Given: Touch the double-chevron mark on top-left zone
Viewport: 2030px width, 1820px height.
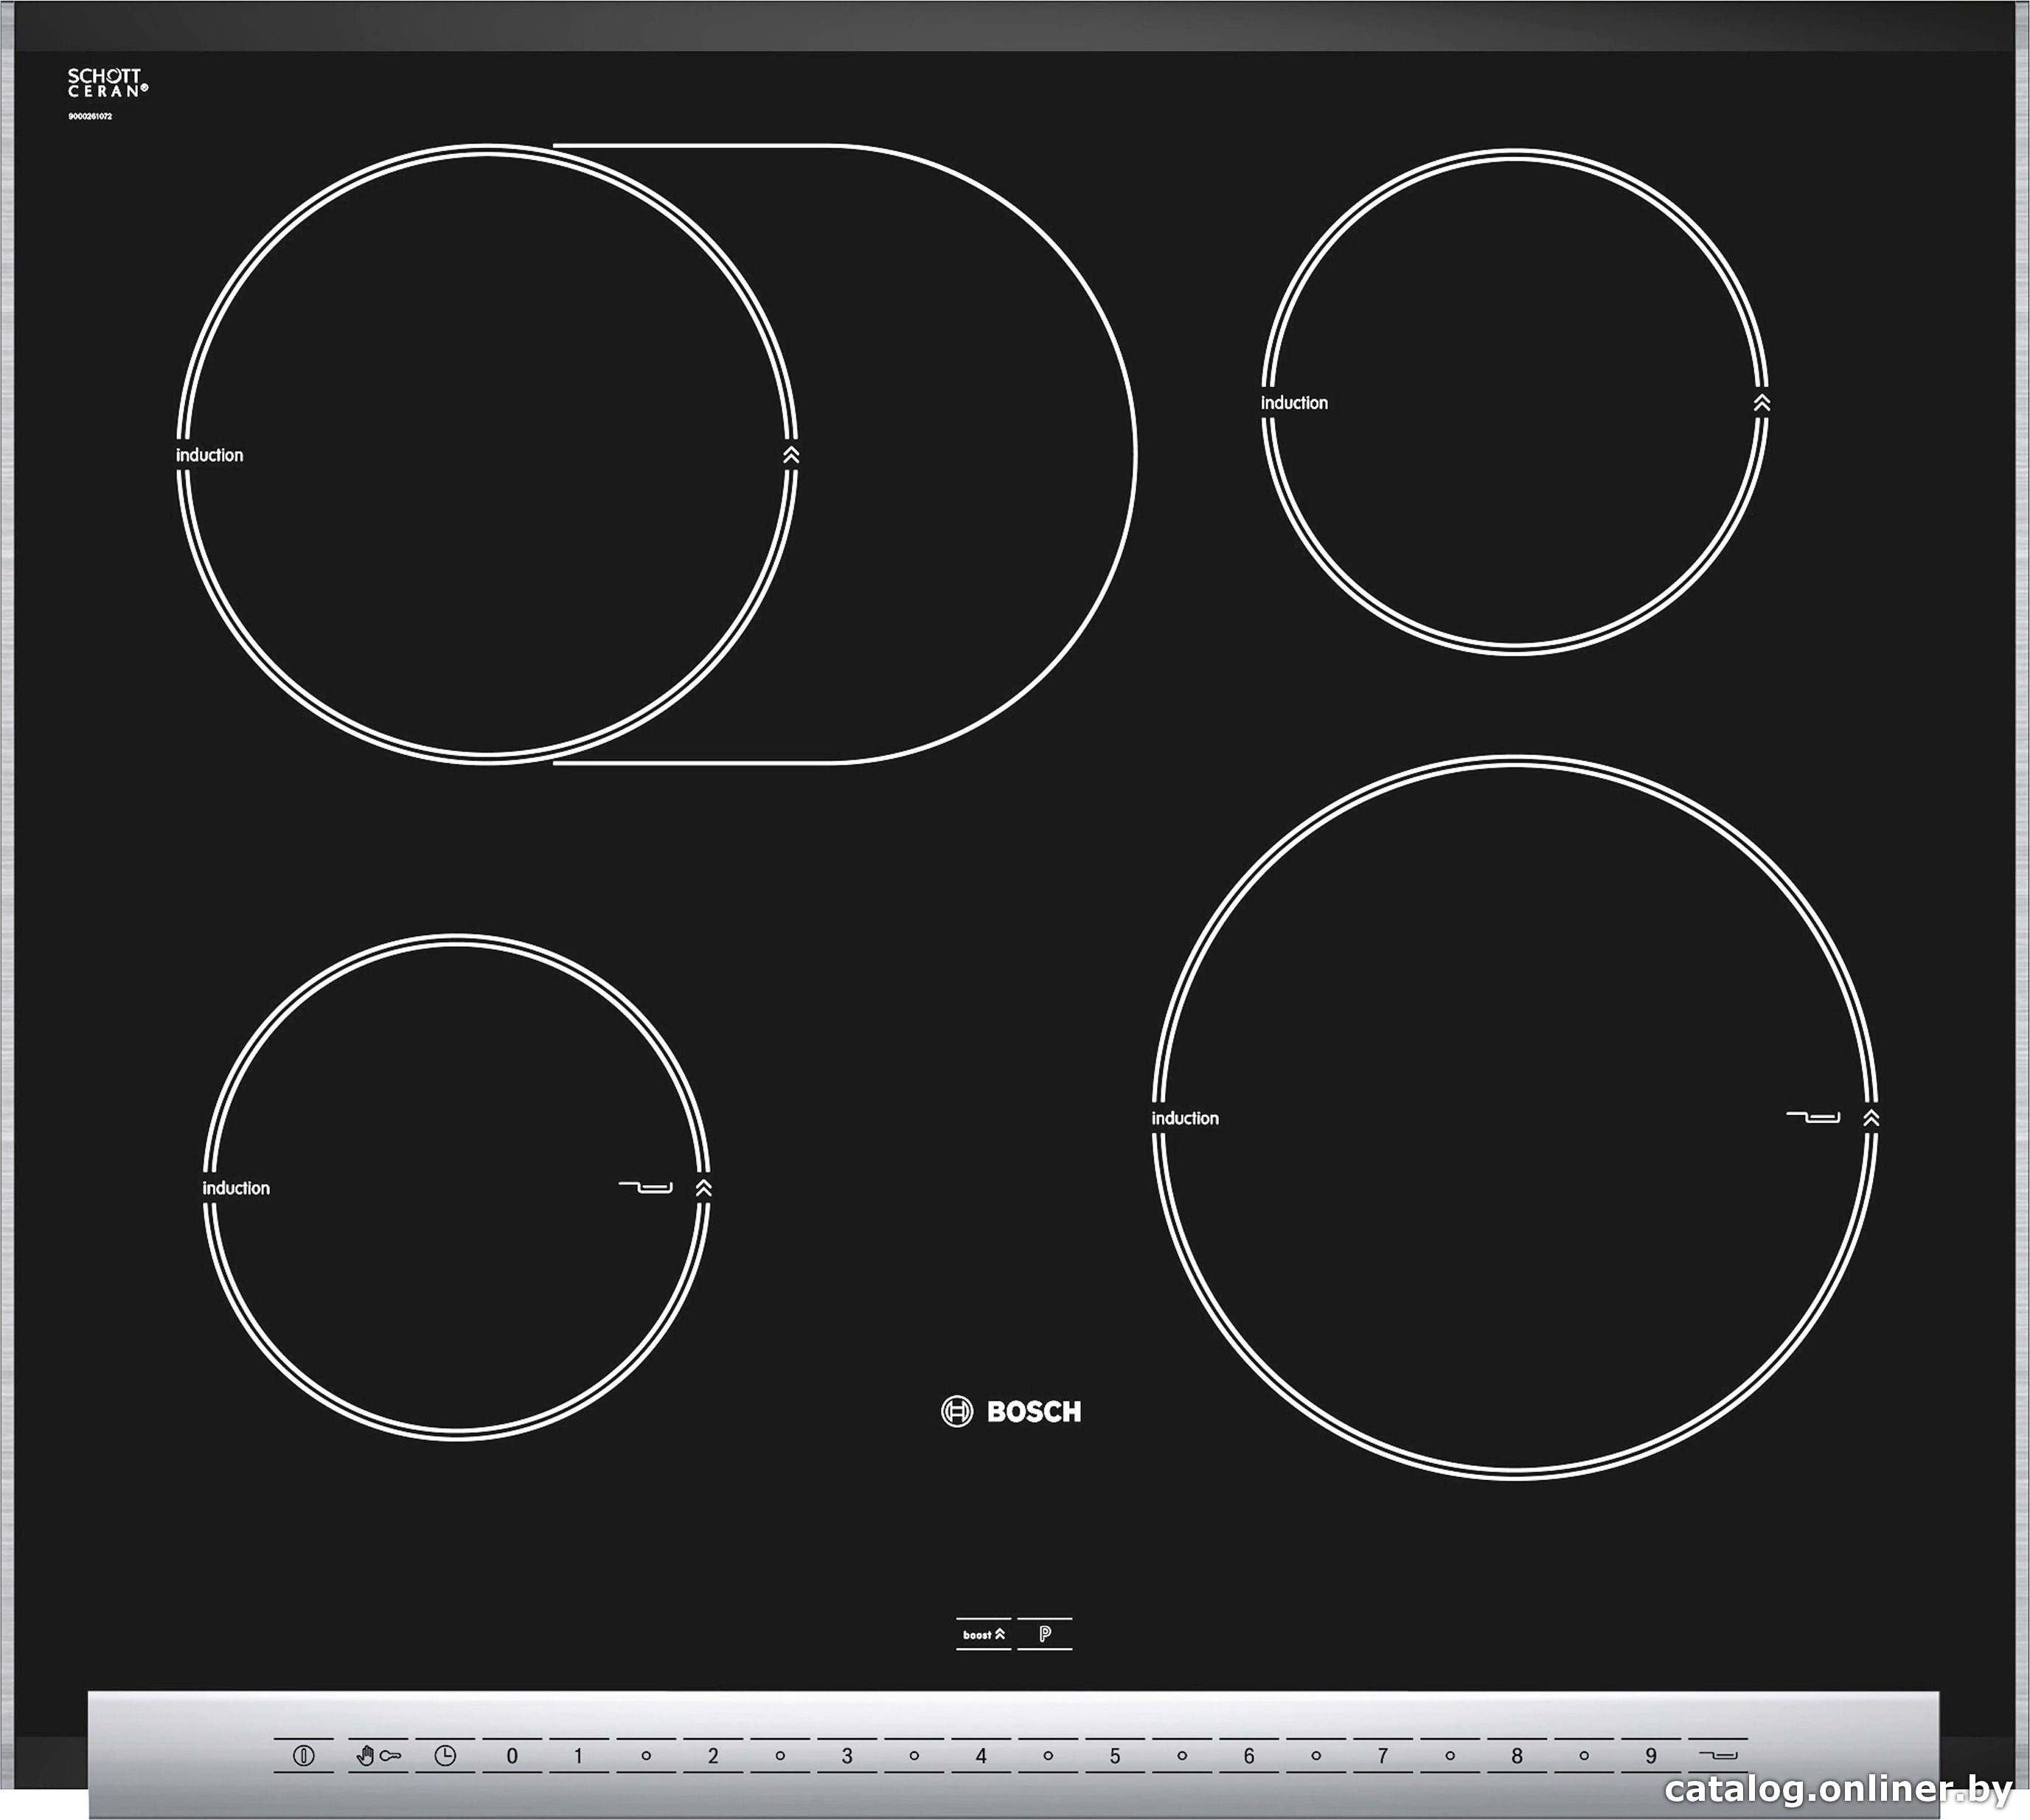Looking at the screenshot, I should pyautogui.click(x=791, y=455).
